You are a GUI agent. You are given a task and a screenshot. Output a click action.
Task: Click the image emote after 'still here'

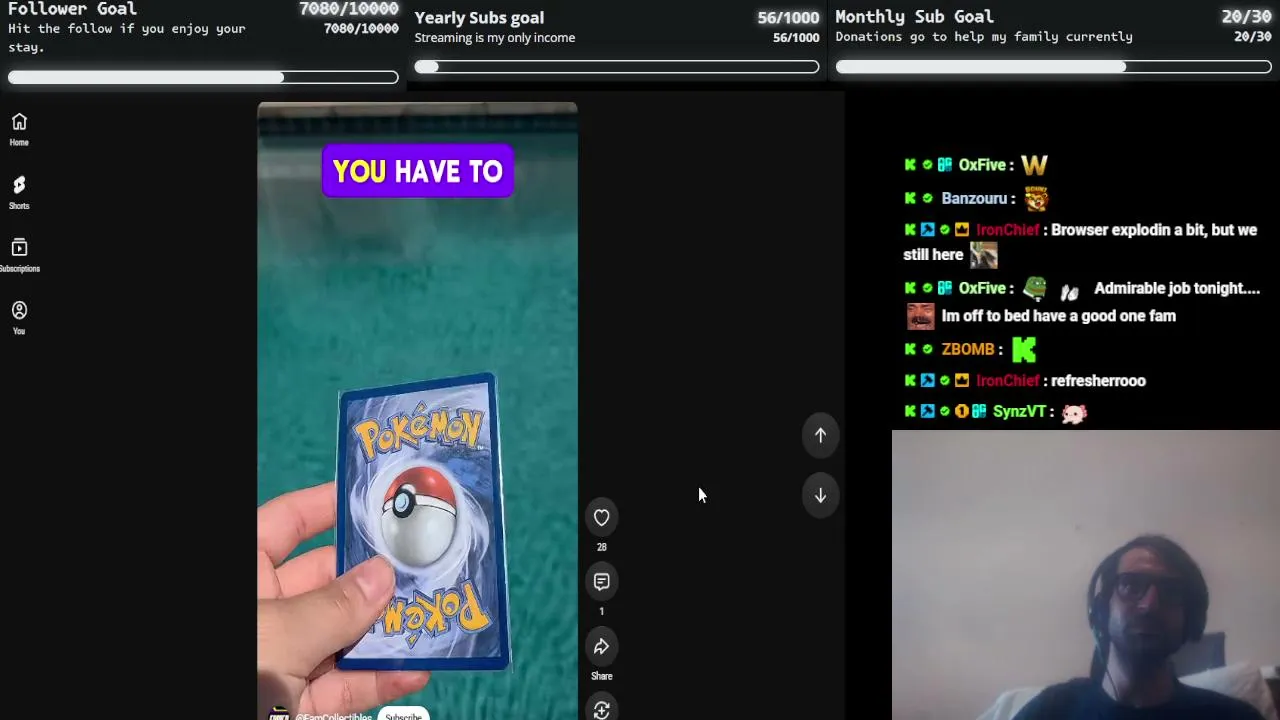(x=984, y=255)
